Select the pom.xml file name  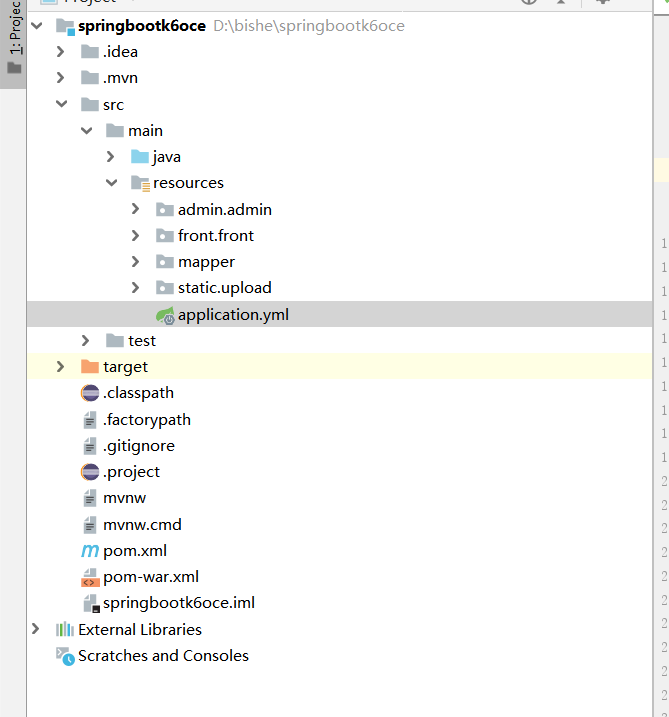click(135, 551)
